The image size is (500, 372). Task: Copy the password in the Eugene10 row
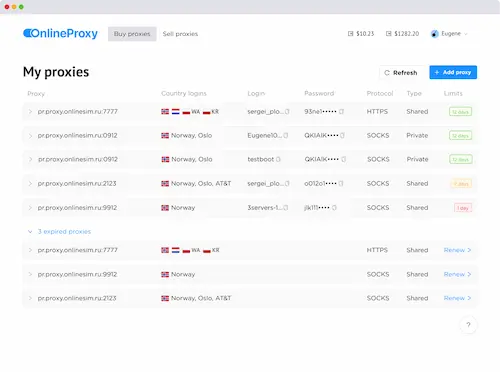tap(342, 135)
